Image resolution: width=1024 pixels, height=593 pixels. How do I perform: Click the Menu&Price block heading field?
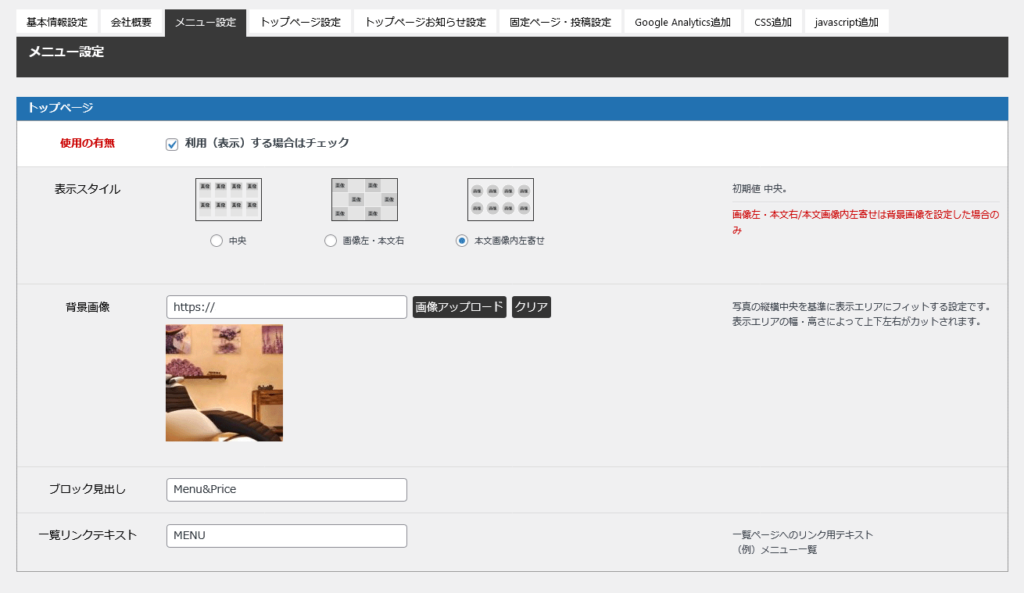click(286, 490)
